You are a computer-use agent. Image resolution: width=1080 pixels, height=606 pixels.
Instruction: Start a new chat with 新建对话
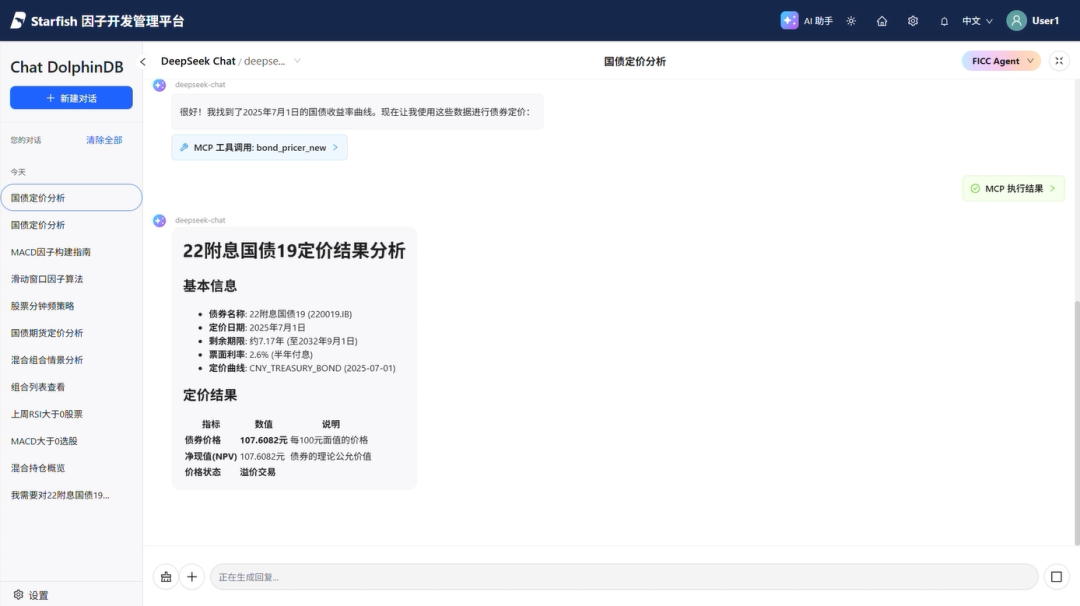71,98
